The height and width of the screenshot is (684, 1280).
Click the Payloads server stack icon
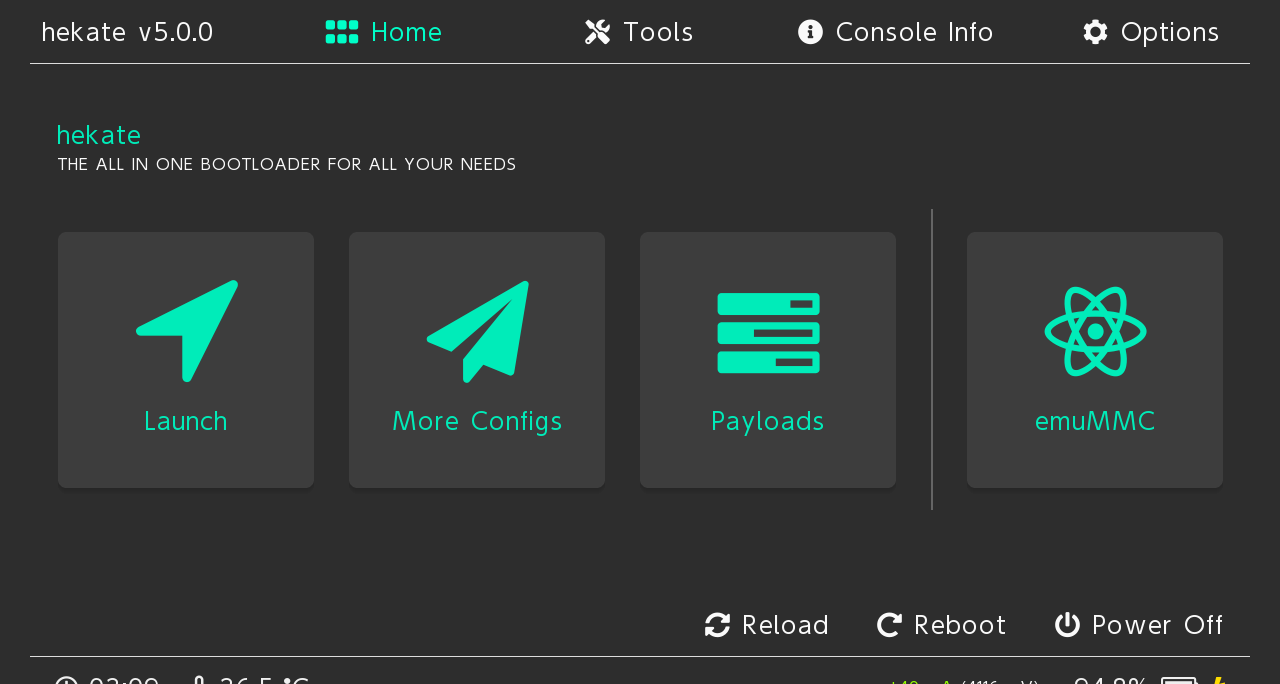(768, 333)
